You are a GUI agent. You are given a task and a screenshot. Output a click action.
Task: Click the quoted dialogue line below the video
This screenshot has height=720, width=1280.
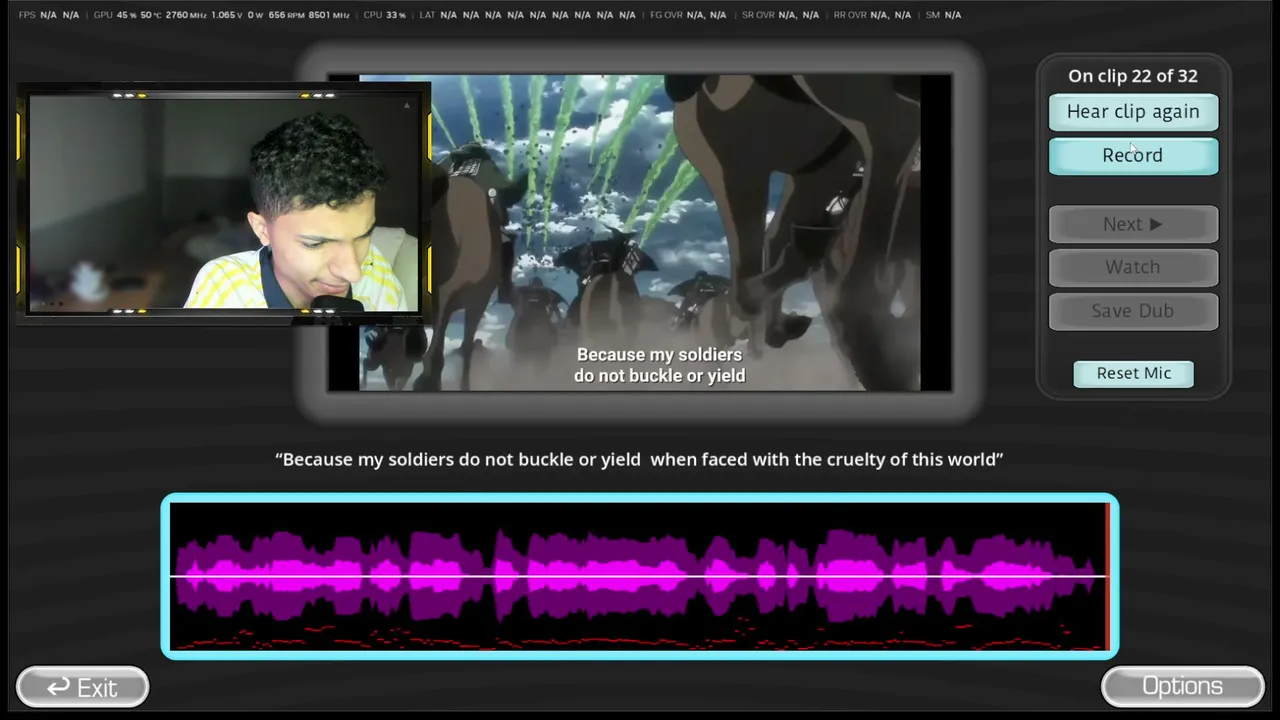coord(639,459)
